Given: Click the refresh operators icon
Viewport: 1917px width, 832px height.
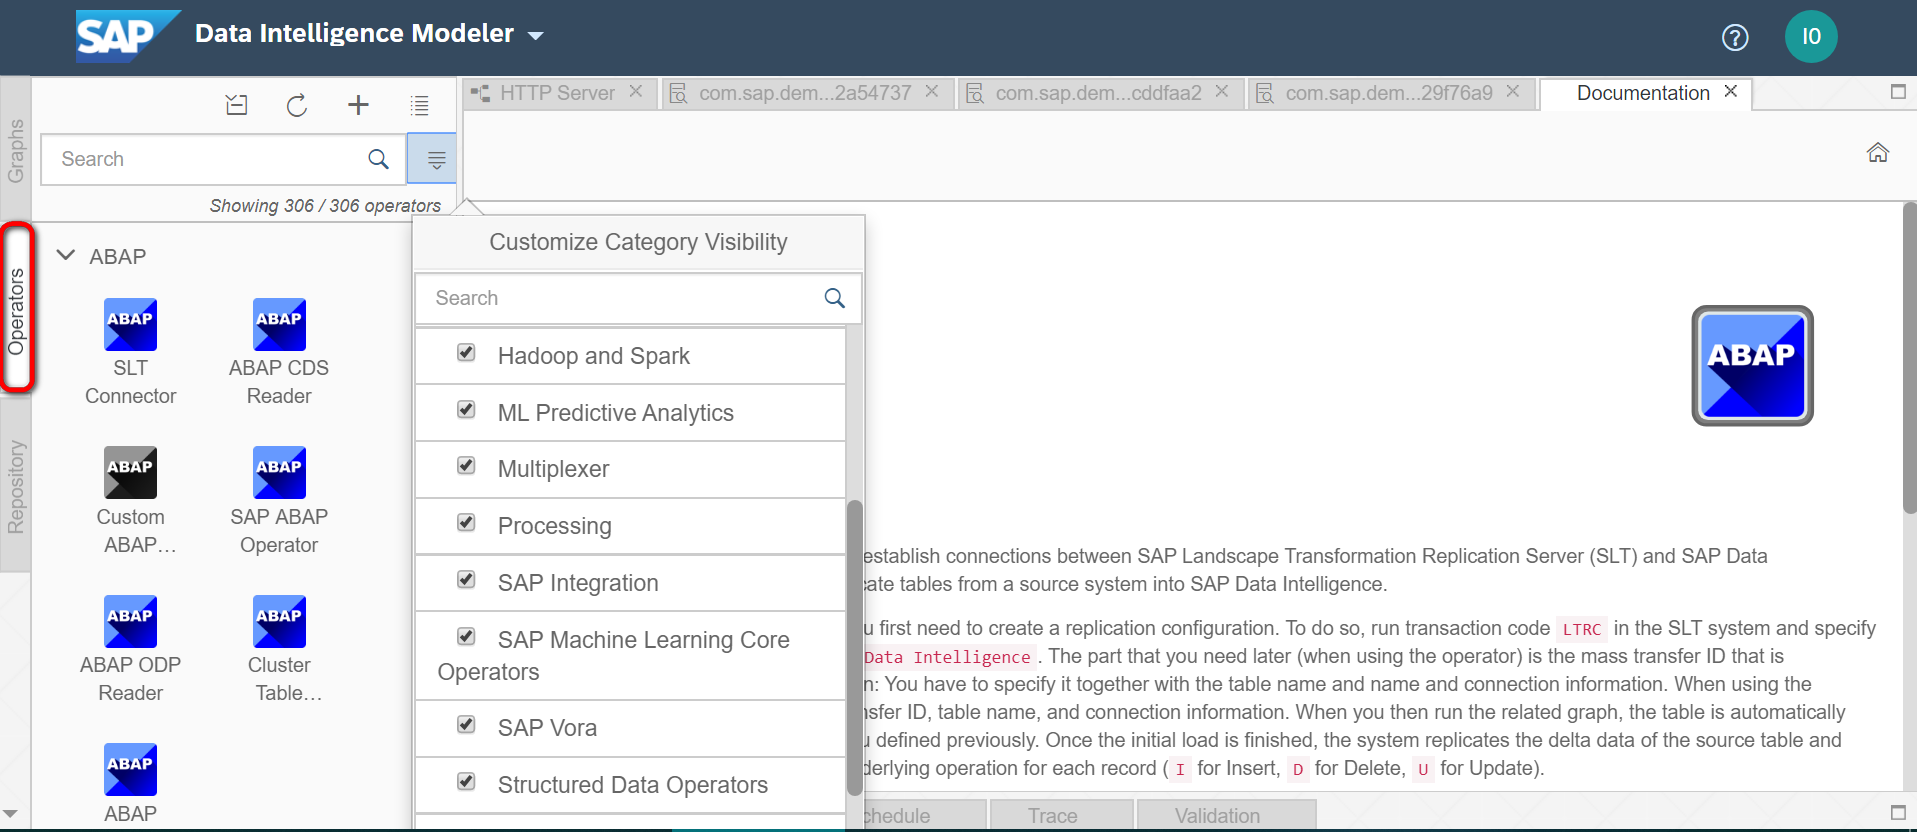Looking at the screenshot, I should 297,105.
